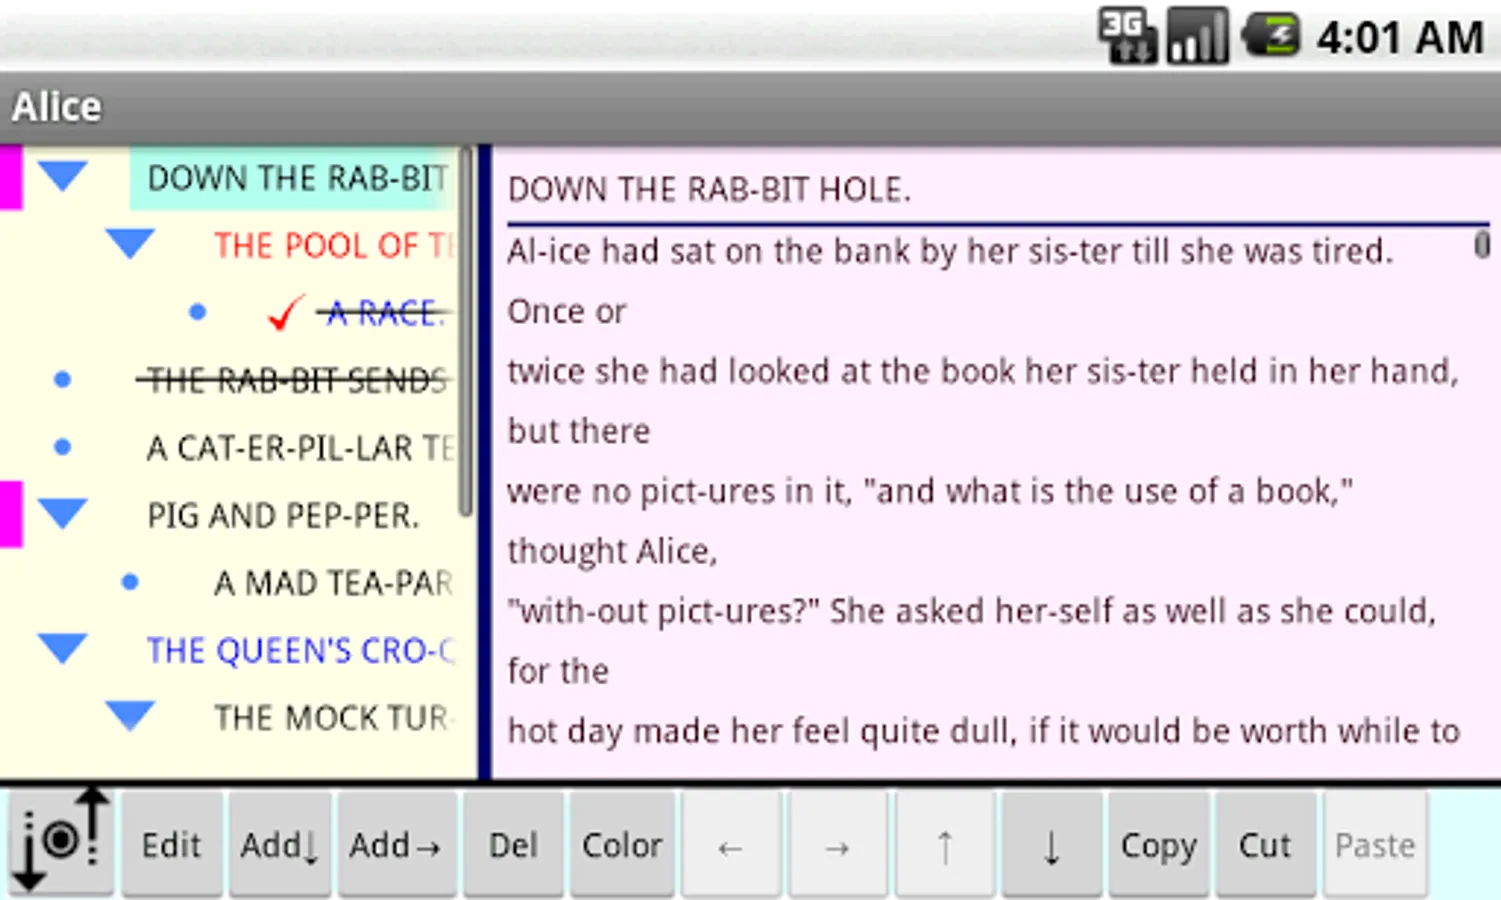Click the Edit button
1501x900 pixels.
pyautogui.click(x=171, y=845)
